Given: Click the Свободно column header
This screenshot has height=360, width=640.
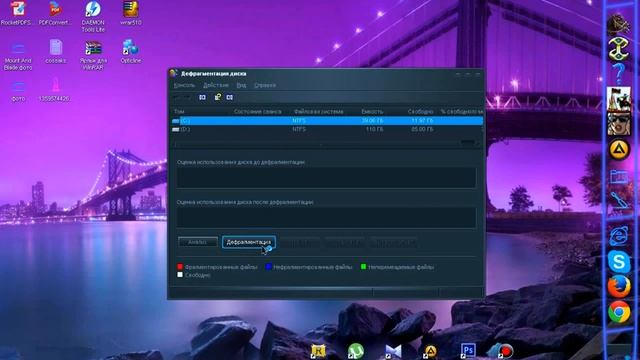Looking at the screenshot, I should point(420,111).
